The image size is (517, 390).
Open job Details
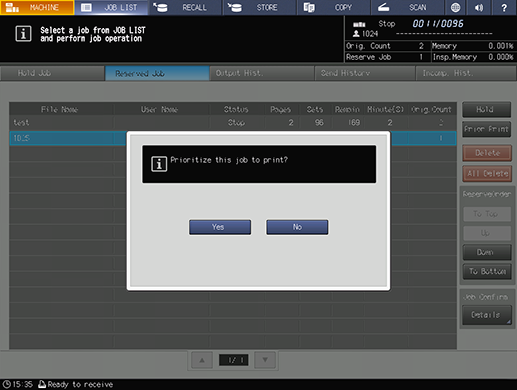pyautogui.click(x=487, y=315)
